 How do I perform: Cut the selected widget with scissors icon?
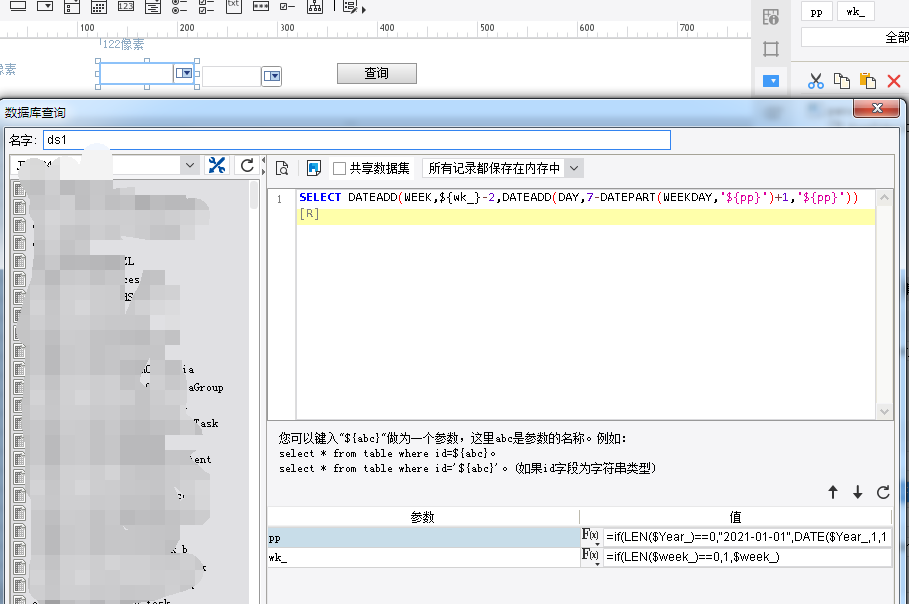click(x=816, y=81)
